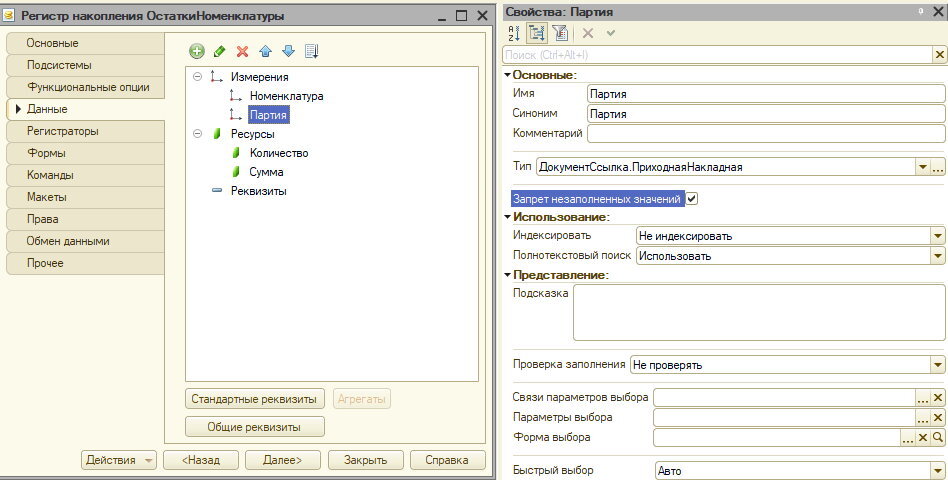Open Форма выбора magnifier lookup

(x=938, y=438)
